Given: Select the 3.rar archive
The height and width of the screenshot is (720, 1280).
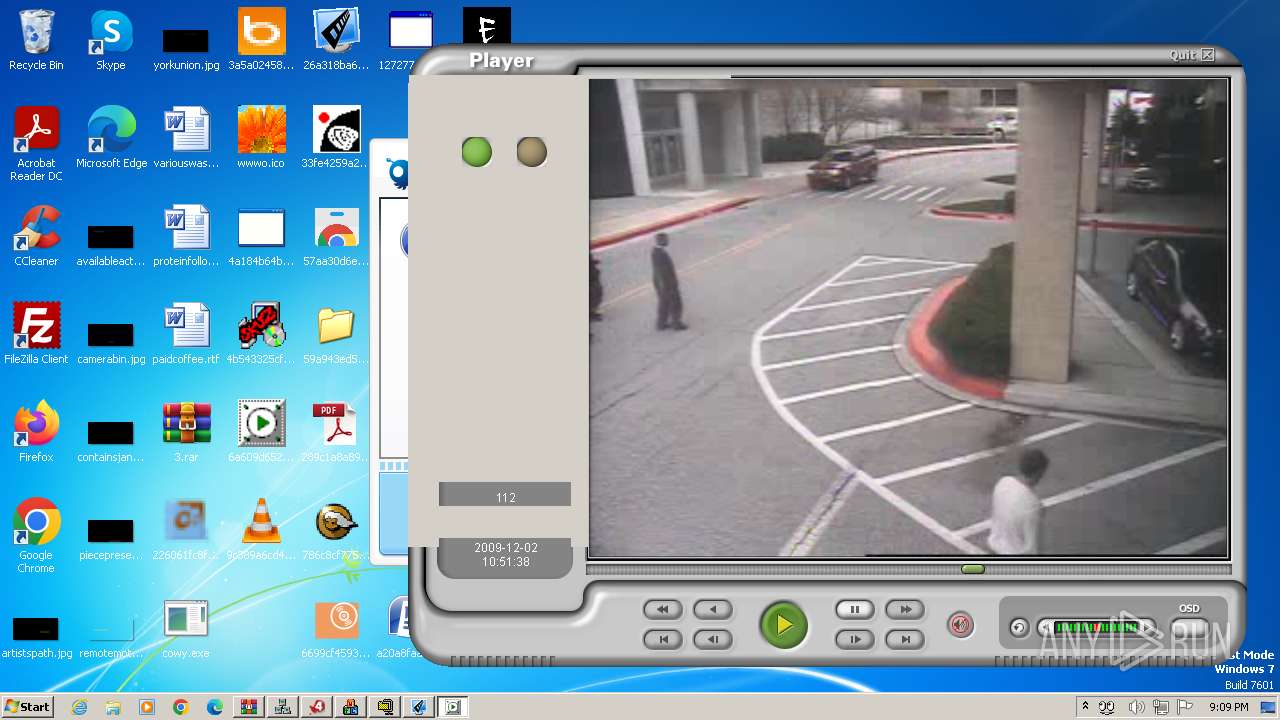Looking at the screenshot, I should (x=186, y=432).
